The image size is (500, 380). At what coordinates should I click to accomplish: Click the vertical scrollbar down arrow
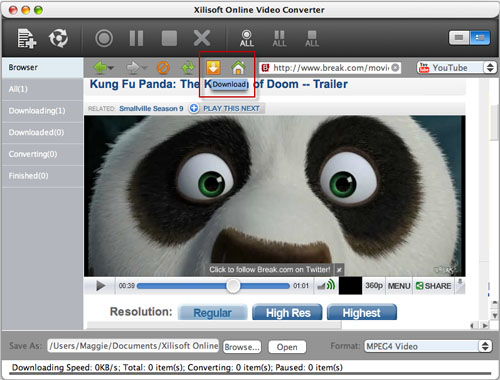[x=495, y=315]
